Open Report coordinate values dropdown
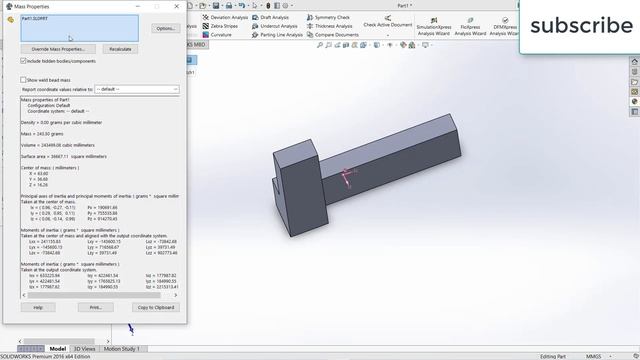 (137, 89)
